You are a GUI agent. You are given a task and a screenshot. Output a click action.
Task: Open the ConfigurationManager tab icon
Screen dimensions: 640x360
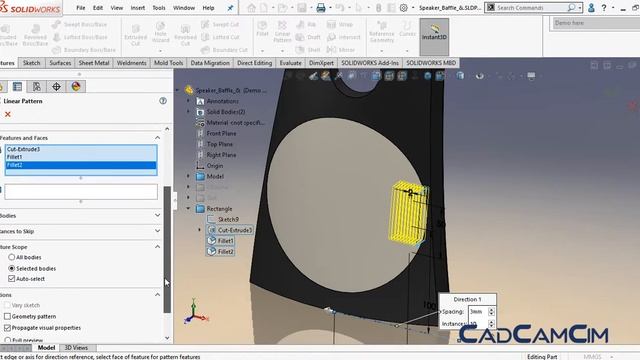pos(37,86)
